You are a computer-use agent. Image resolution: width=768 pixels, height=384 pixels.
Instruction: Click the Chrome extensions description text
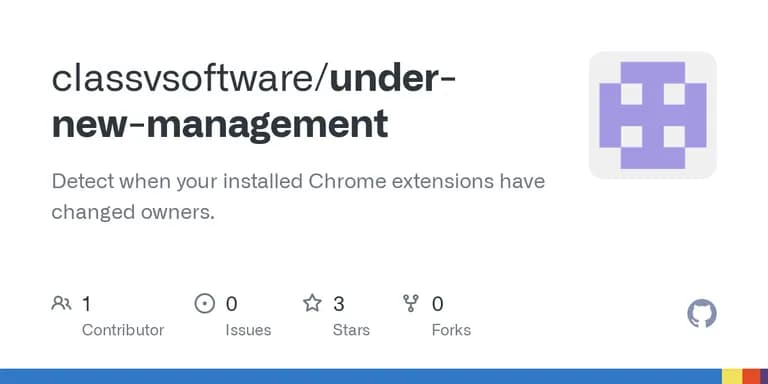point(298,196)
